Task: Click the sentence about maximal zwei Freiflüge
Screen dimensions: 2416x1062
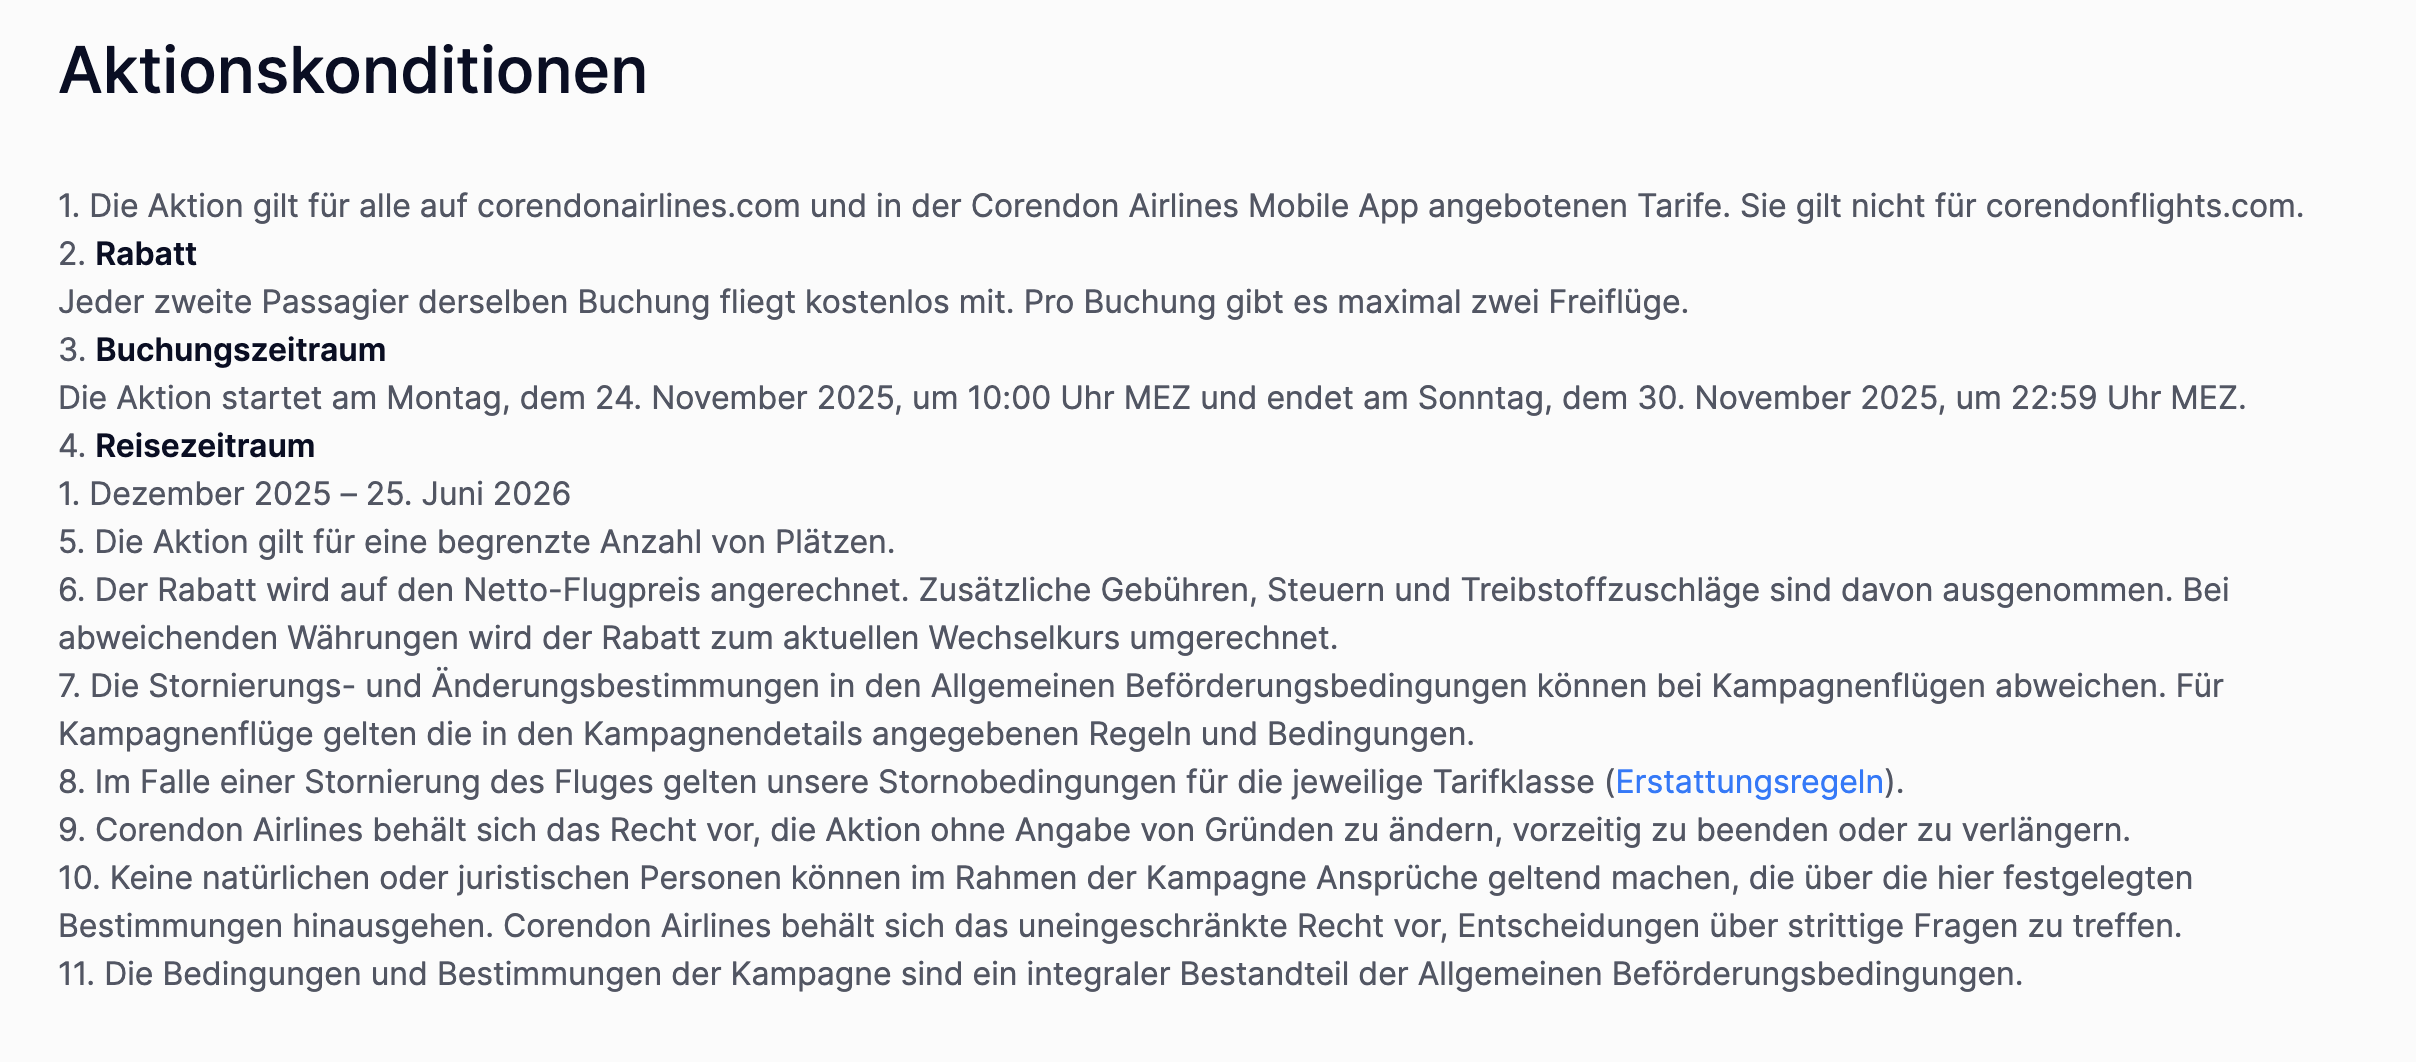Action: pyautogui.click(x=1356, y=302)
